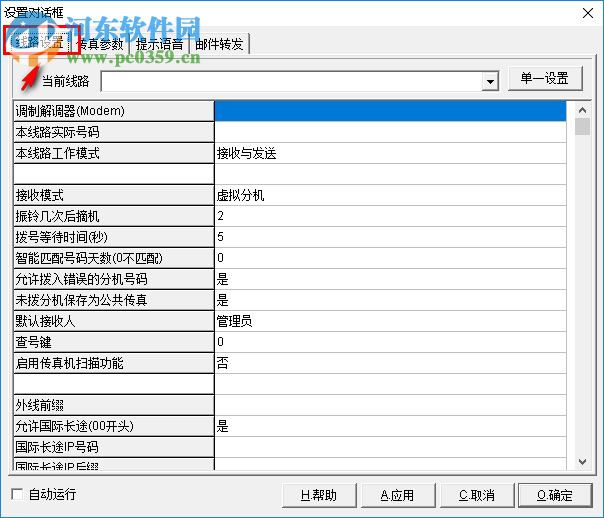Click the 未拨分机保存为公共传真 value 是
This screenshot has height=518, width=604.
(390, 300)
